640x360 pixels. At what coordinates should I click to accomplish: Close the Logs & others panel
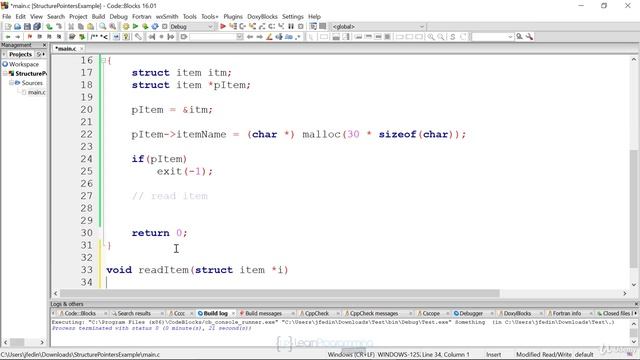636,304
